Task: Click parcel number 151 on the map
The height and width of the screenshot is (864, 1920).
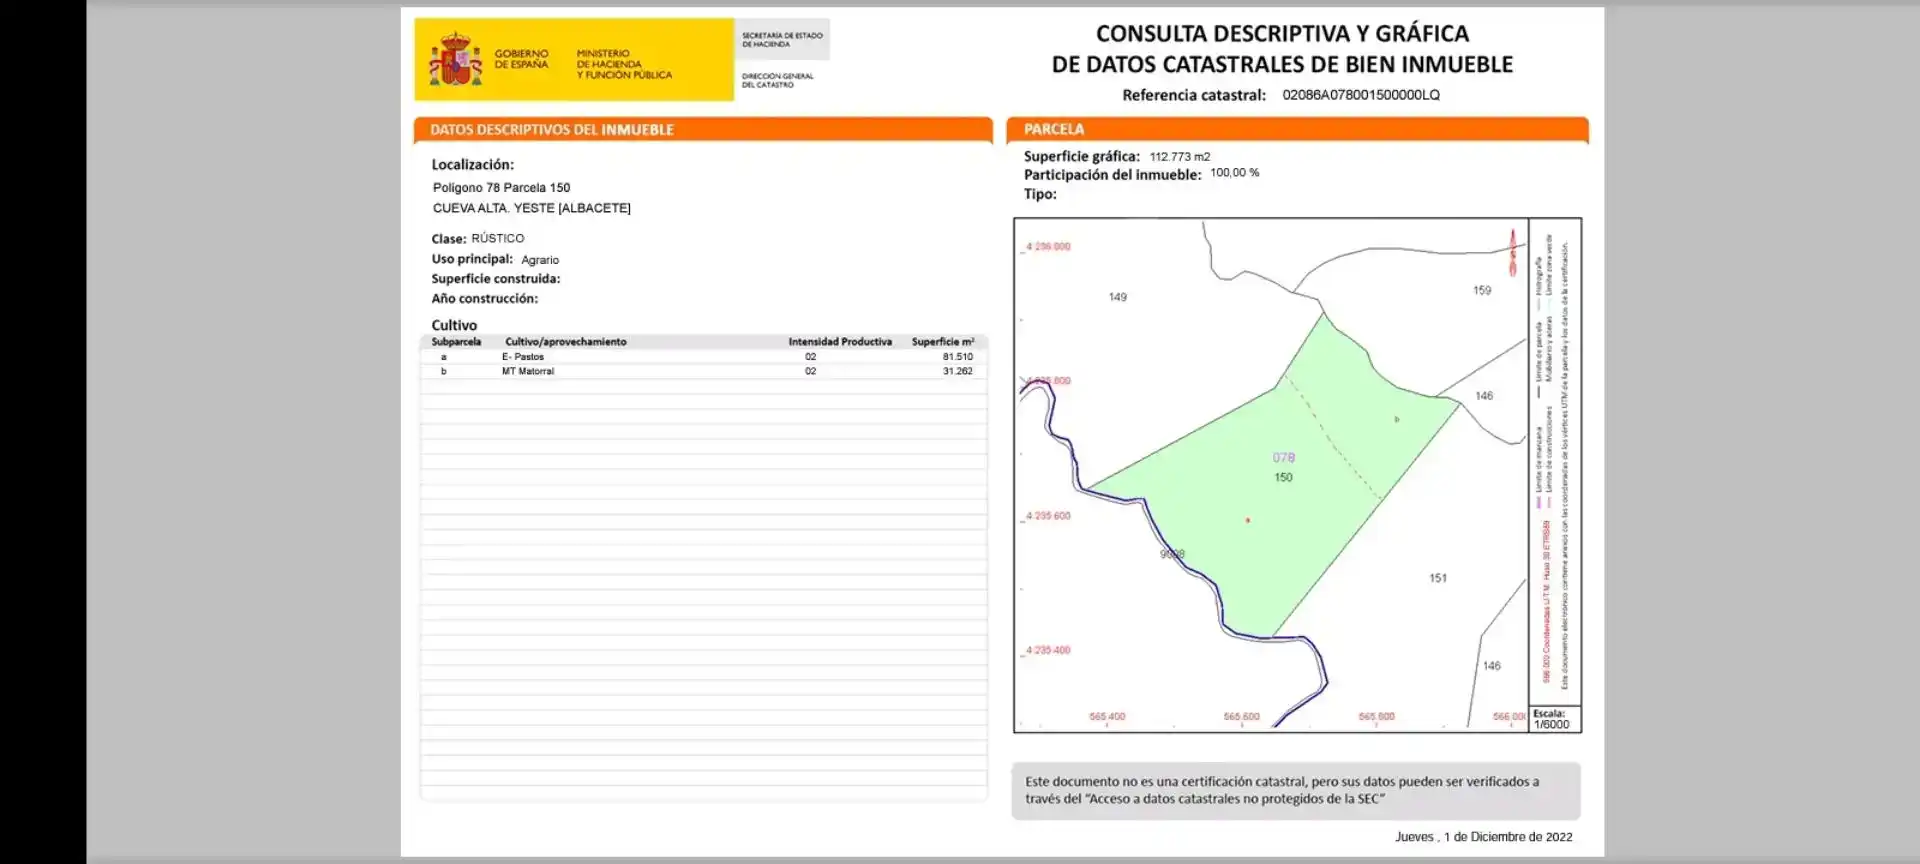Action: point(1438,578)
